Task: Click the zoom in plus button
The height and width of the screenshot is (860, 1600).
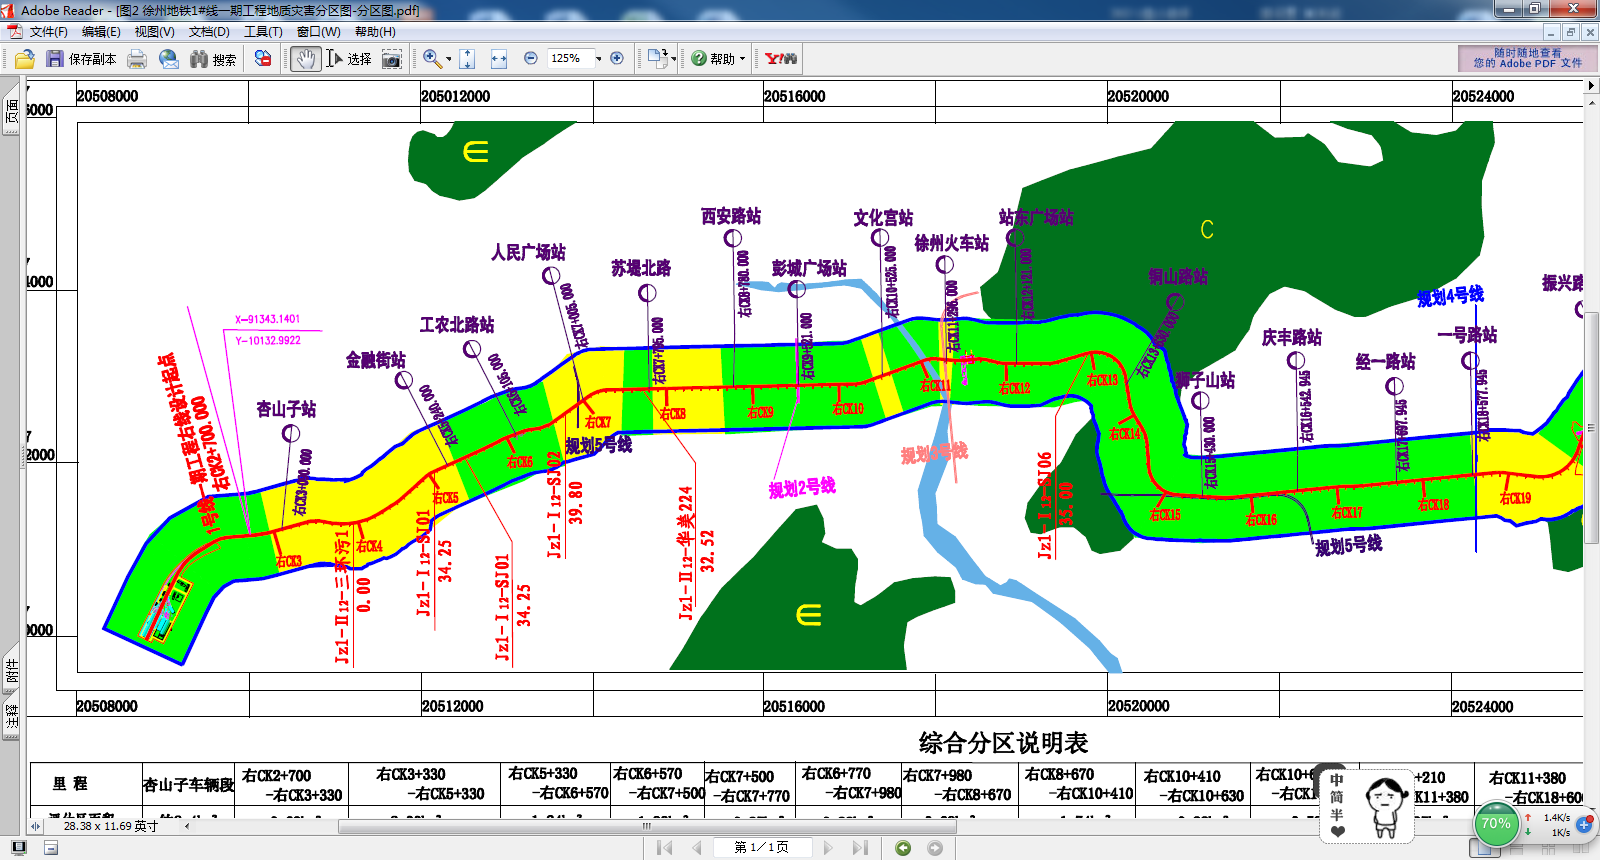Action: click(x=617, y=59)
